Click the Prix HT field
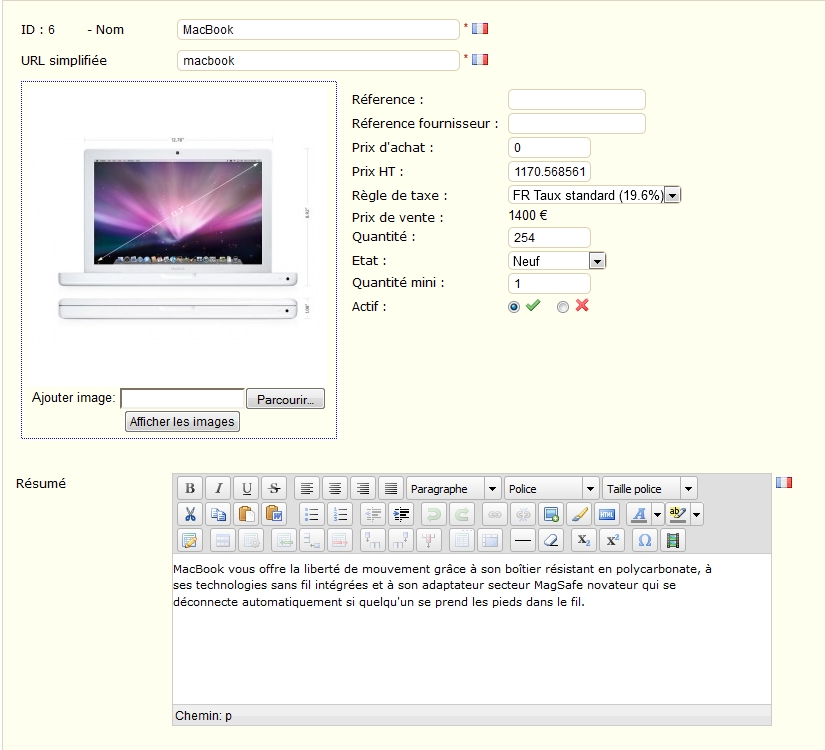825x750 pixels. [x=549, y=172]
